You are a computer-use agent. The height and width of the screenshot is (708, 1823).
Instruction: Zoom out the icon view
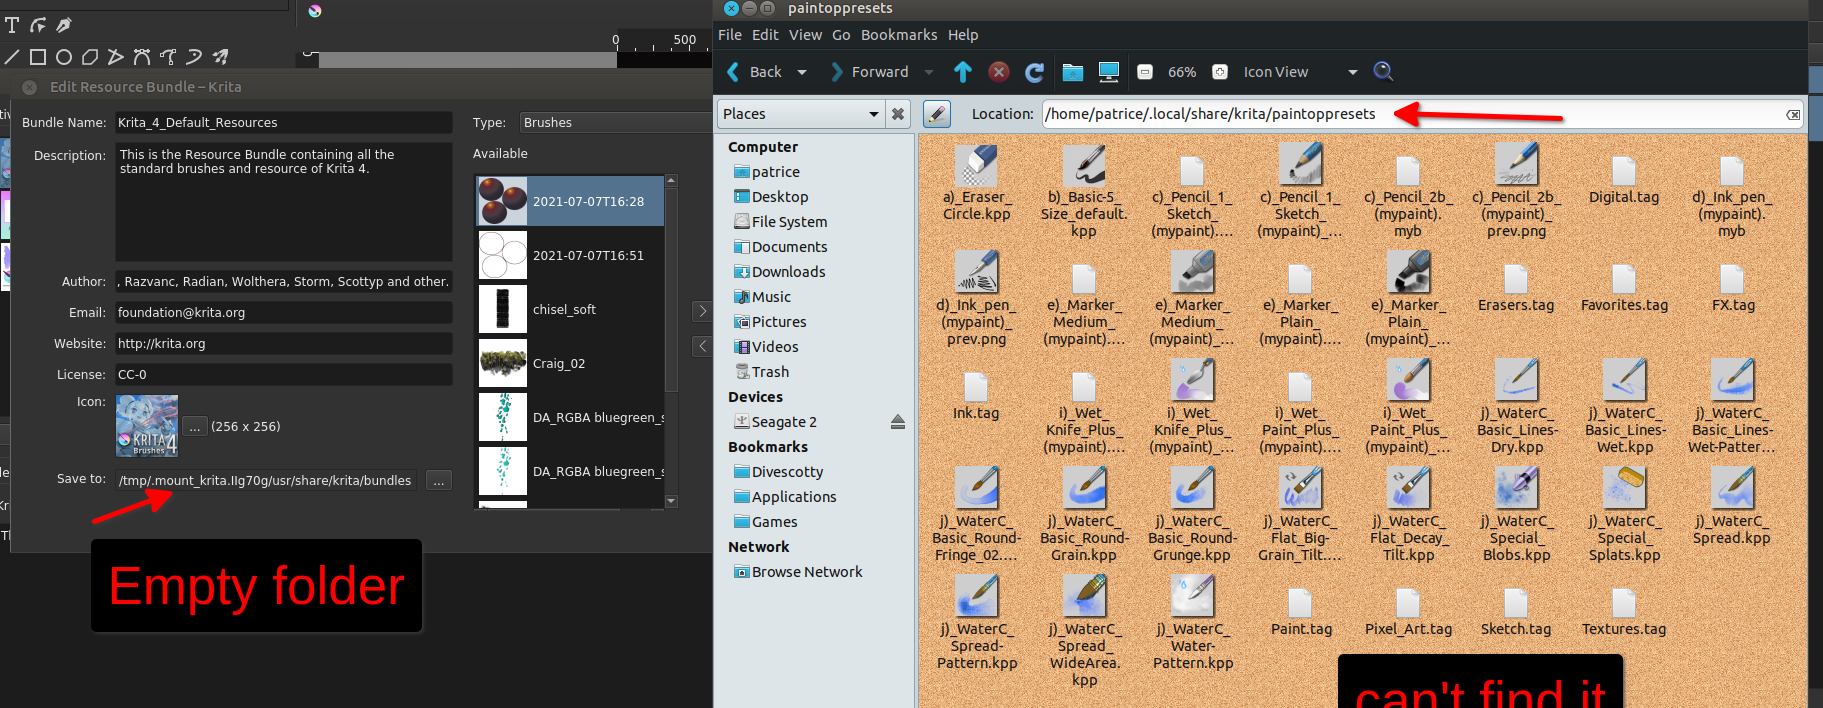pyautogui.click(x=1146, y=72)
